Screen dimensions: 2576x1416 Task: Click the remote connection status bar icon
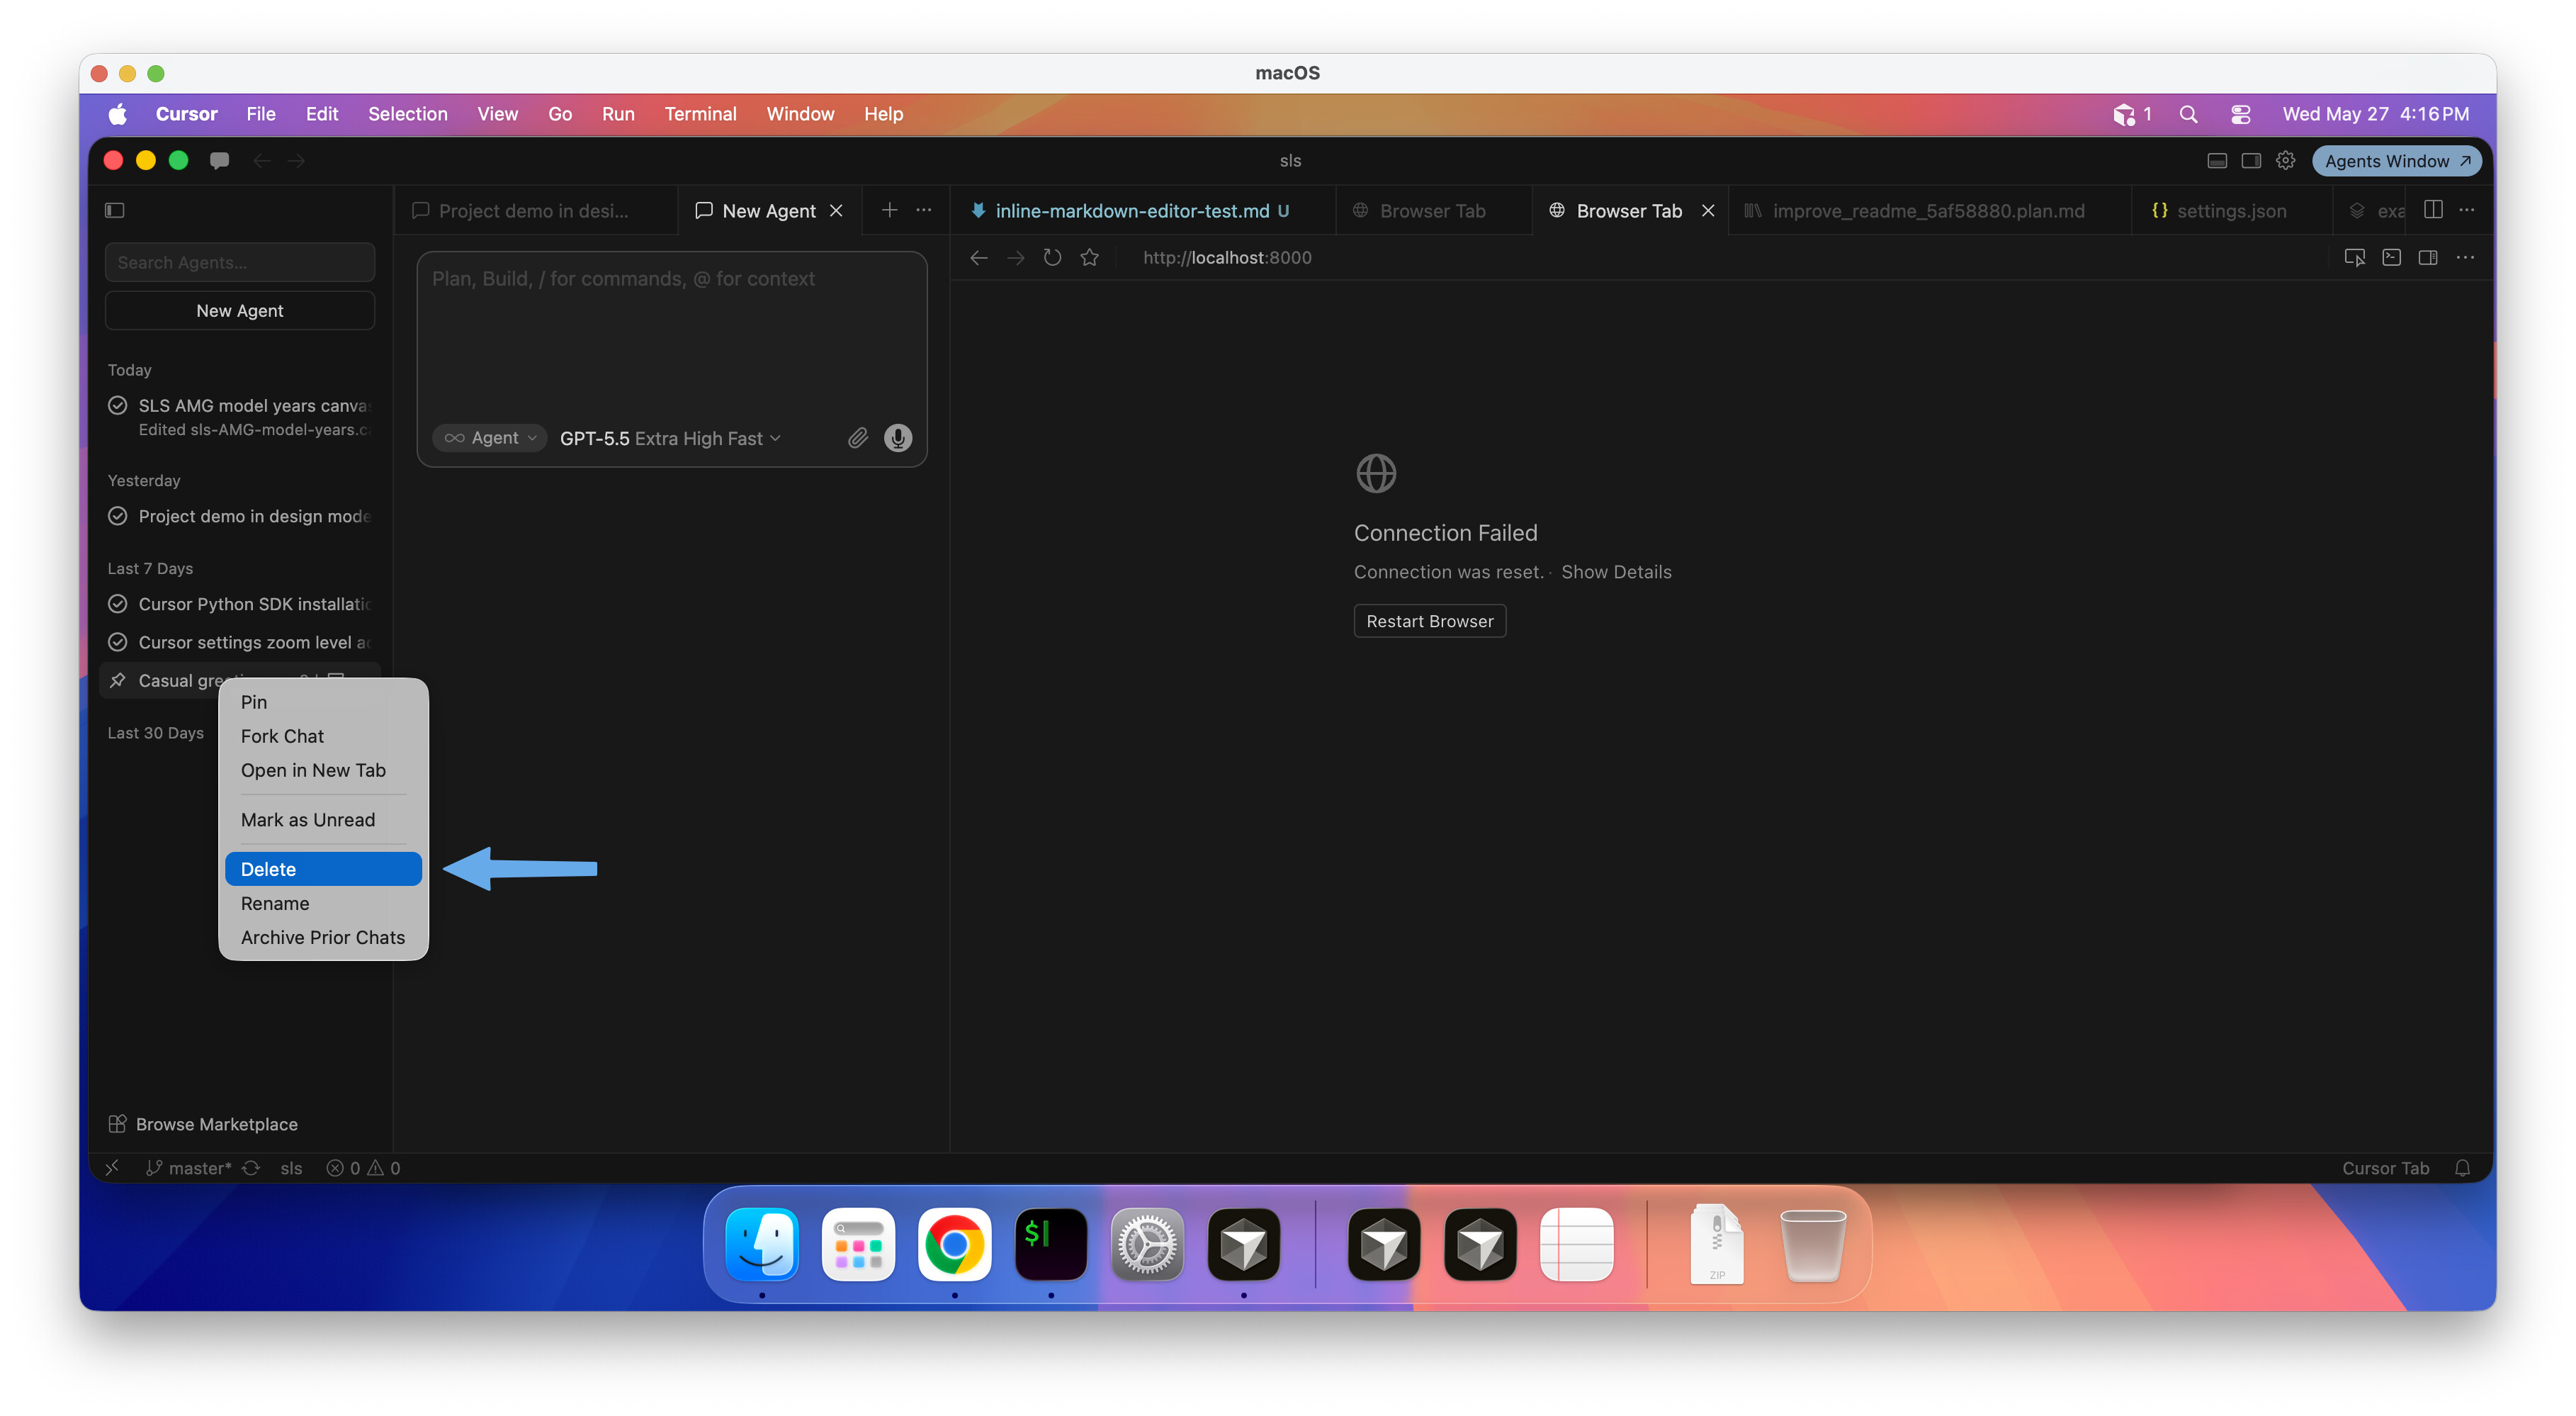tap(112, 1168)
